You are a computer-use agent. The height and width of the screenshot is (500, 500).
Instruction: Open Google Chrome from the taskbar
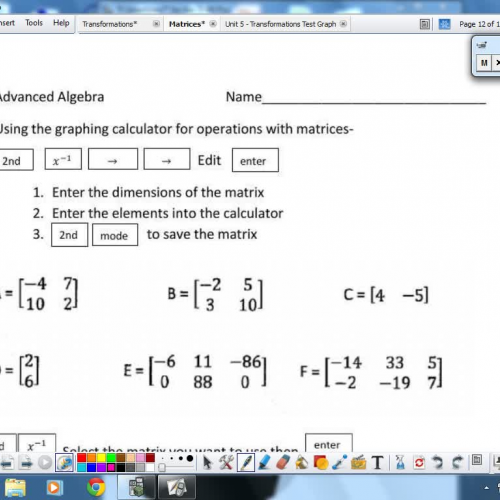pos(96,488)
